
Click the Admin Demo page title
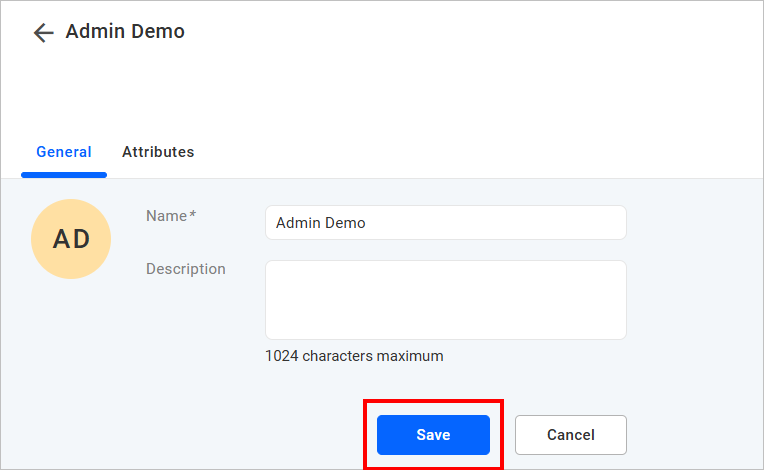point(125,31)
